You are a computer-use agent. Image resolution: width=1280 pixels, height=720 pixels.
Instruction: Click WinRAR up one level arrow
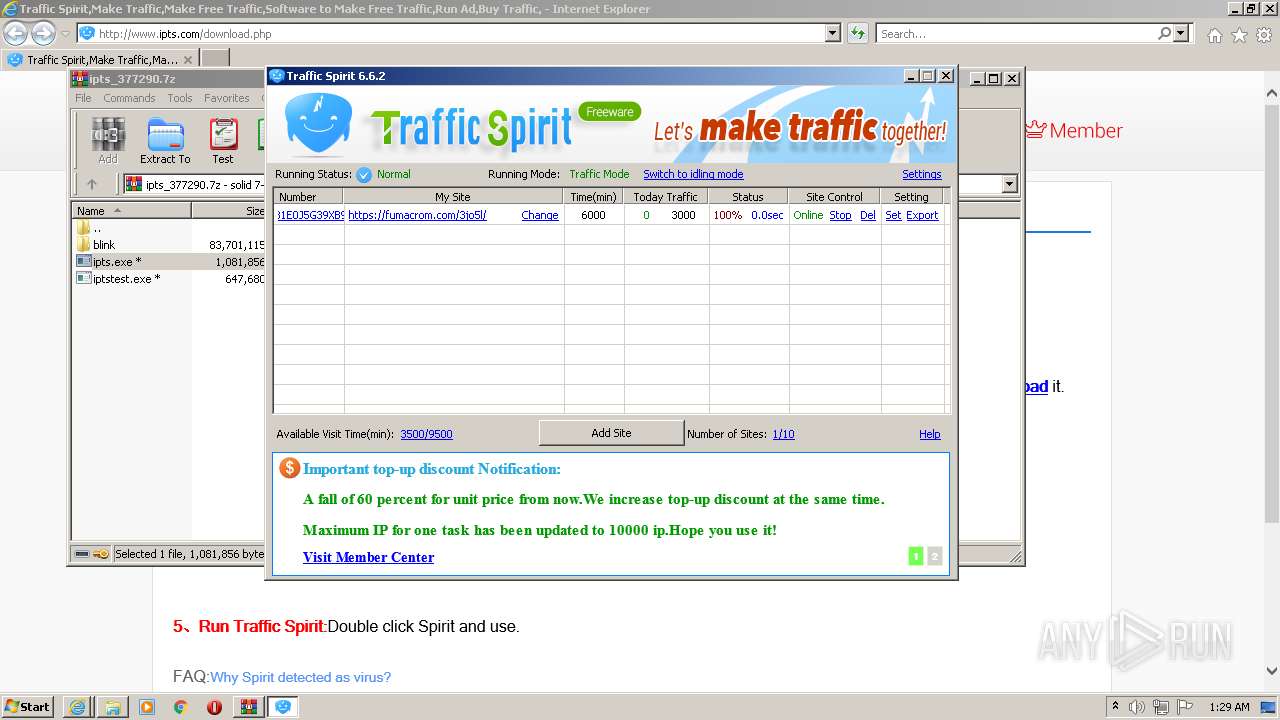point(92,184)
